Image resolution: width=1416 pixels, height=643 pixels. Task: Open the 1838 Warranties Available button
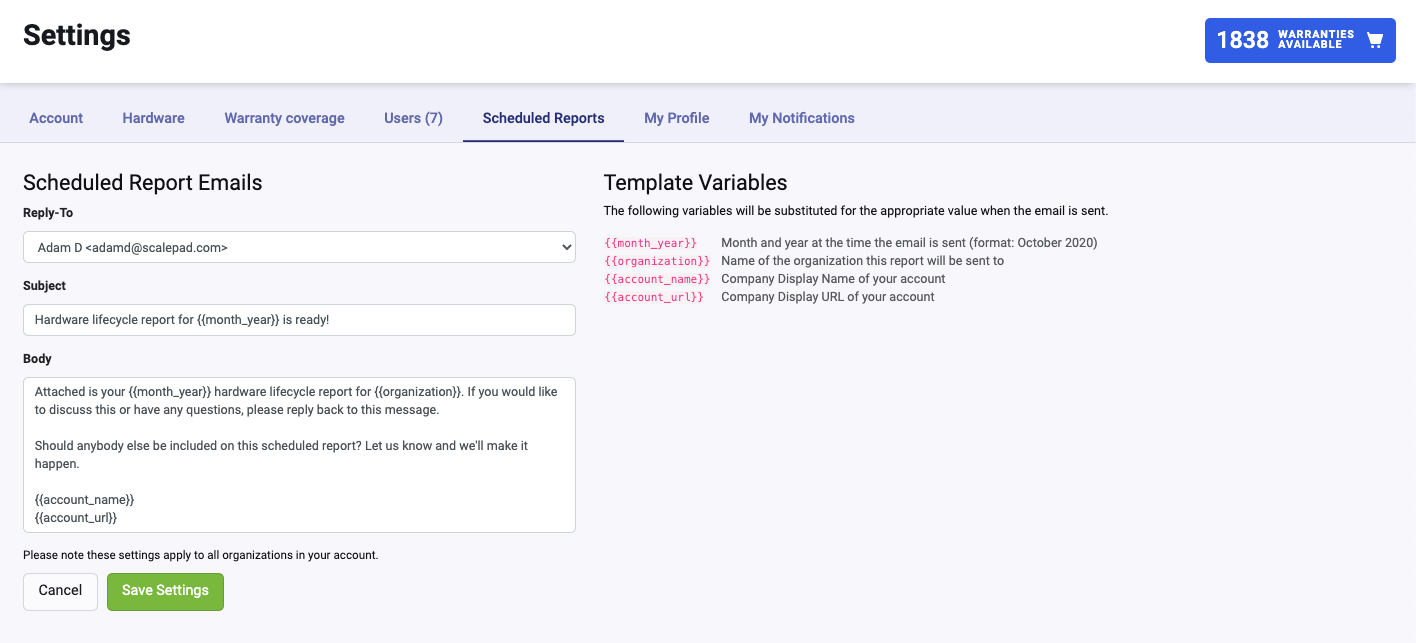[x=1300, y=41]
